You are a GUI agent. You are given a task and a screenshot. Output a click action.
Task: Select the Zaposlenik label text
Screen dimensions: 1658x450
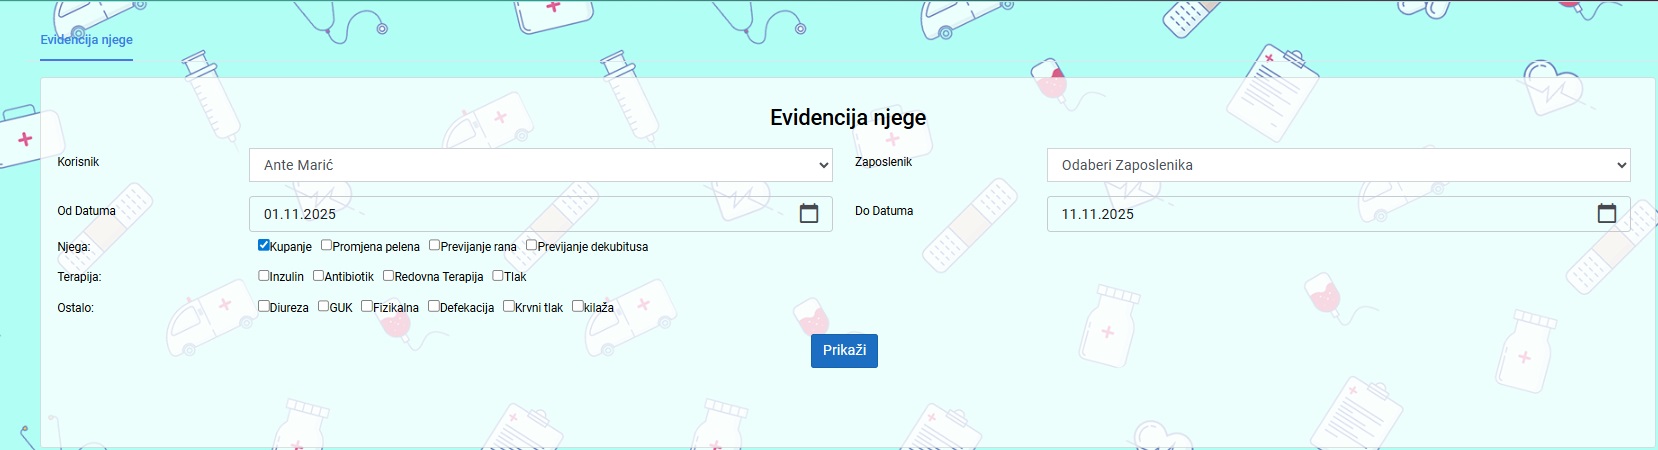click(x=883, y=162)
